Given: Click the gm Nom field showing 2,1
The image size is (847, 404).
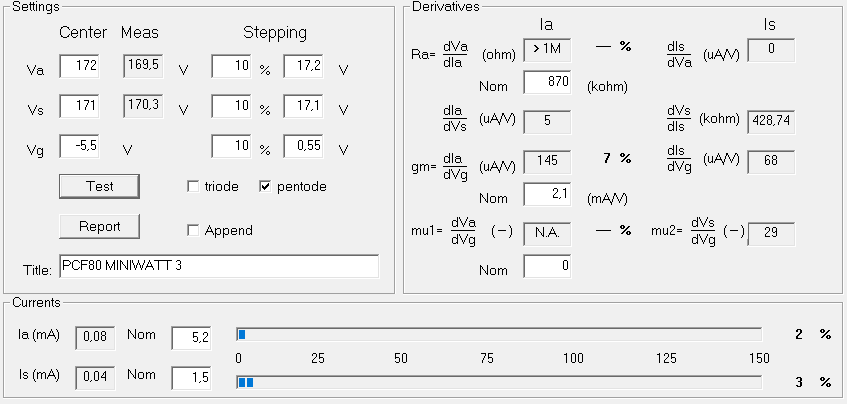Looking at the screenshot, I should coord(547,194).
